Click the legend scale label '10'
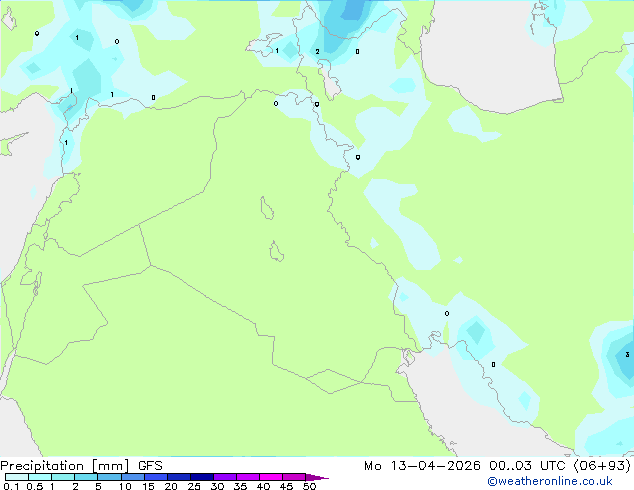Image resolution: width=634 pixels, height=490 pixels. click(125, 486)
